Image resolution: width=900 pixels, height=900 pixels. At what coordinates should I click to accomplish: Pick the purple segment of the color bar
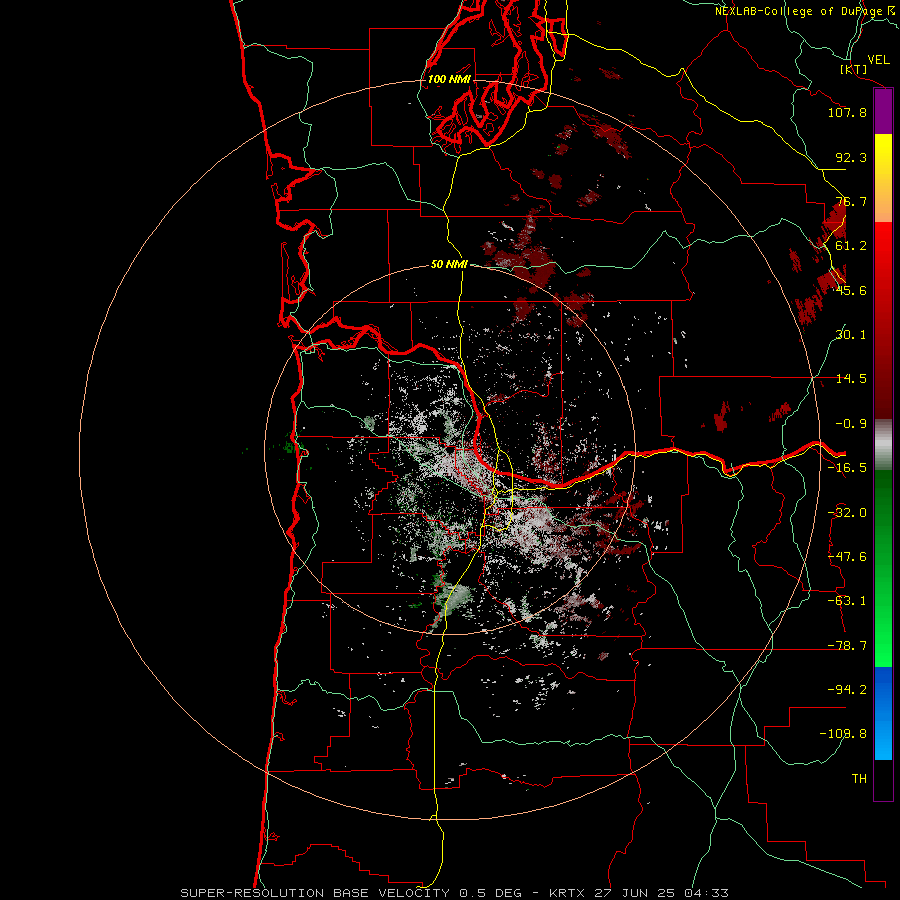click(883, 112)
